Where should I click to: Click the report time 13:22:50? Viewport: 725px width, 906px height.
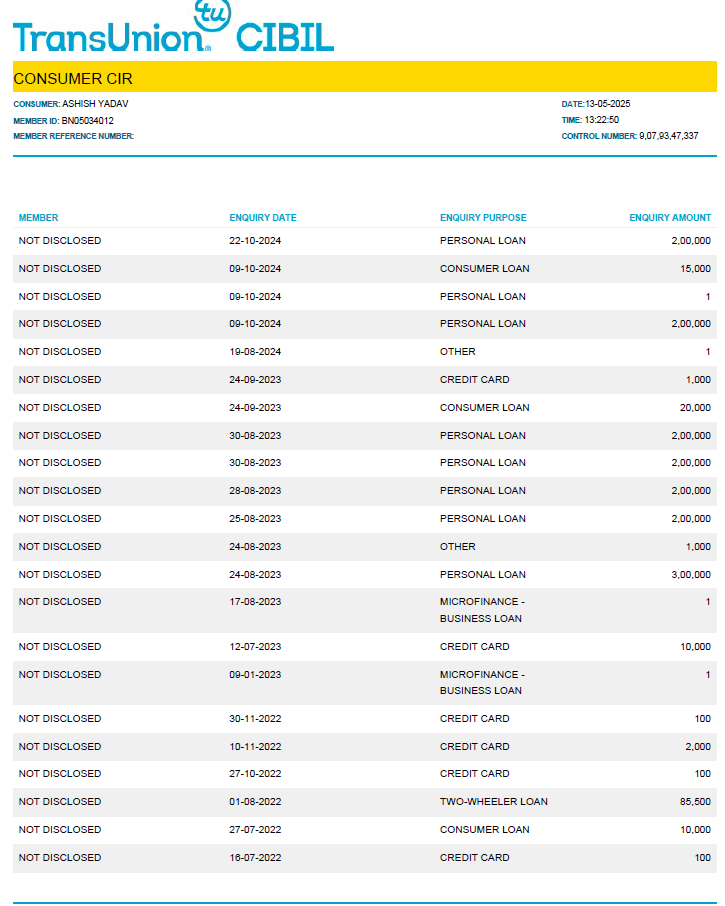click(x=602, y=120)
